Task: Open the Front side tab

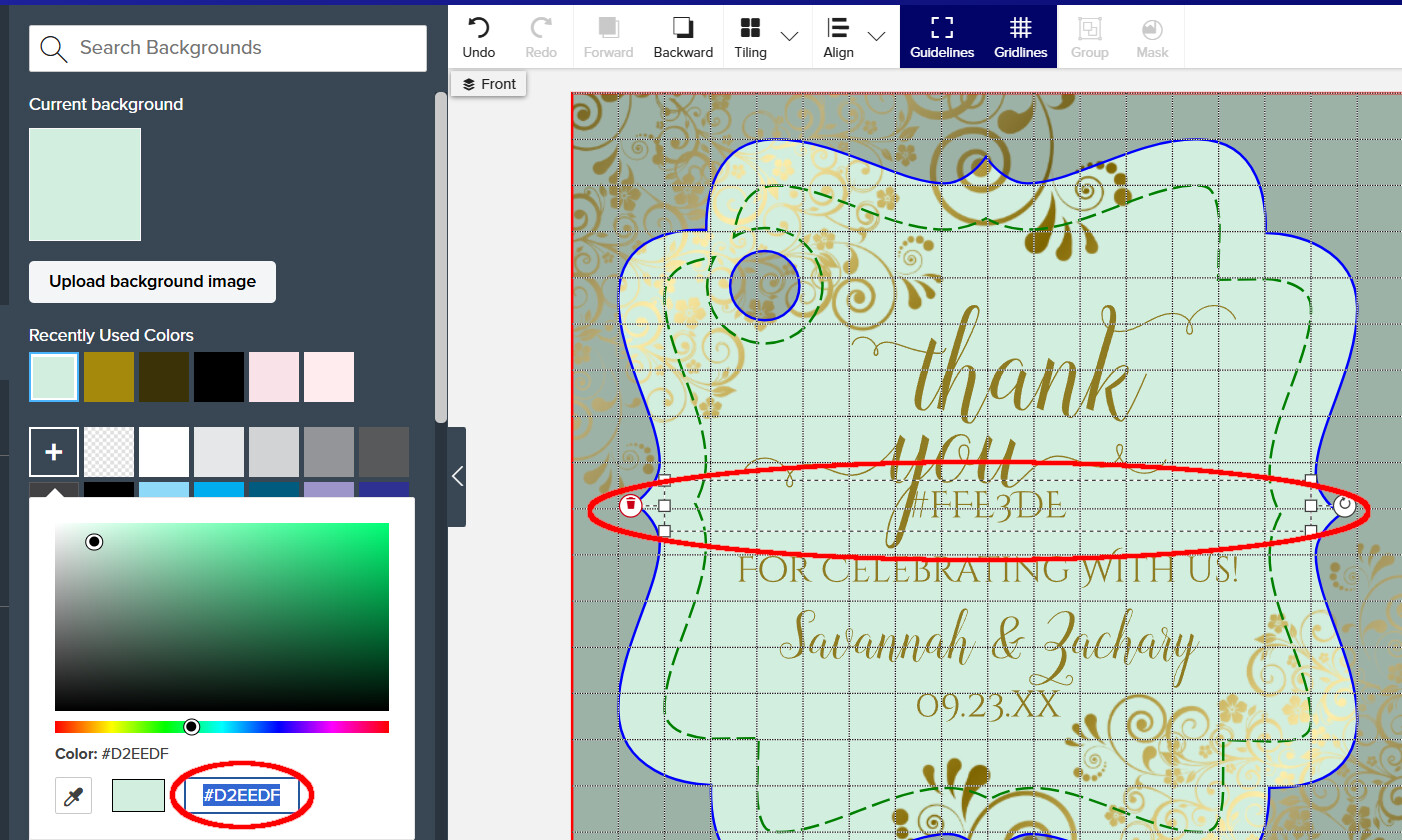Action: point(489,84)
